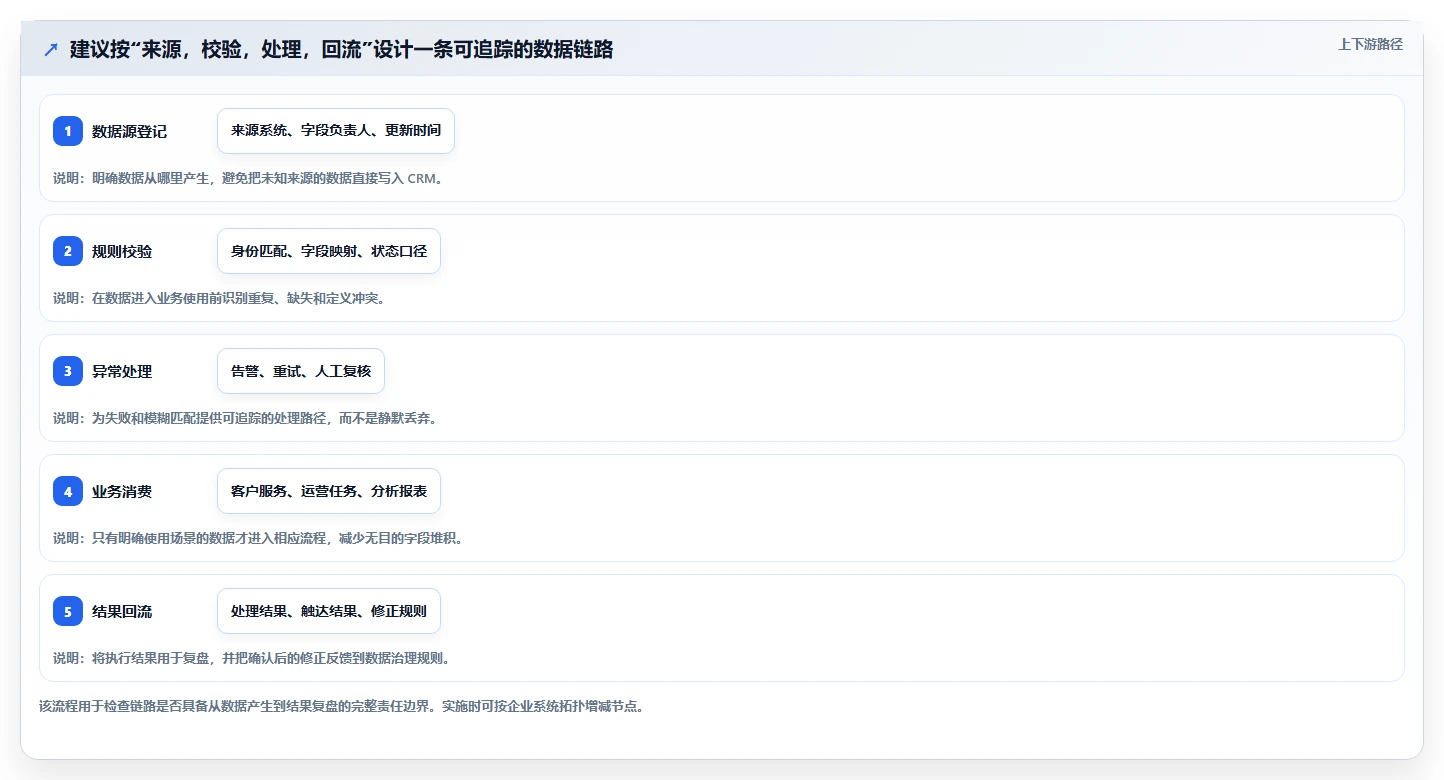Click the arrow icon beside the heading
This screenshot has height=780, width=1444.
click(x=51, y=50)
